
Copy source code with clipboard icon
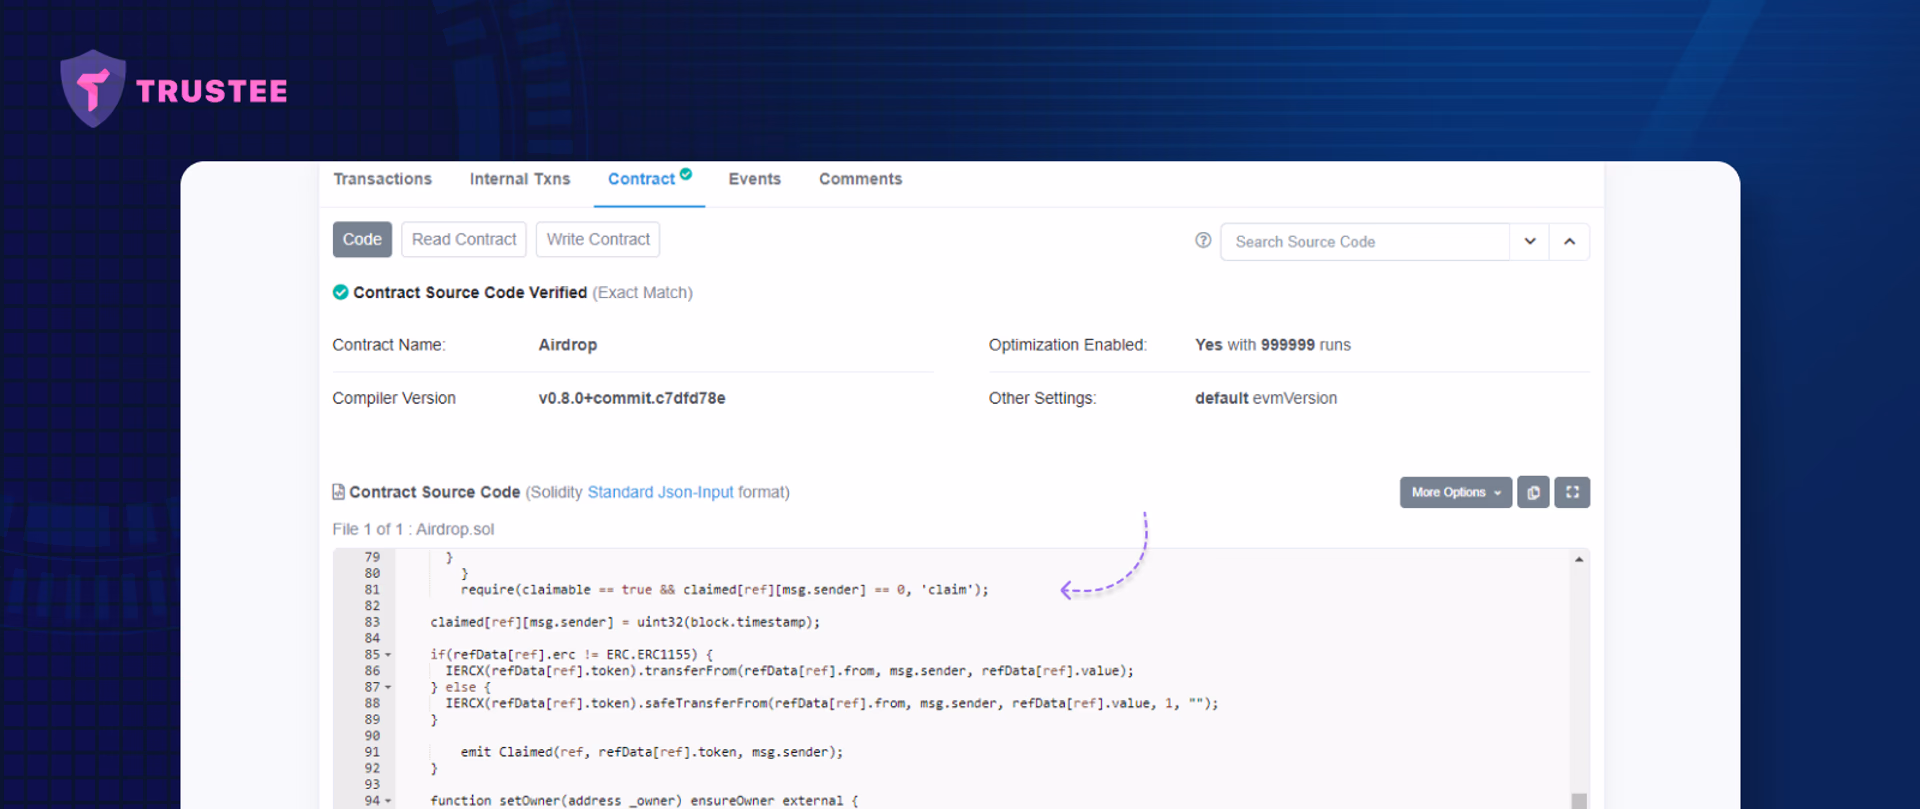(x=1533, y=492)
